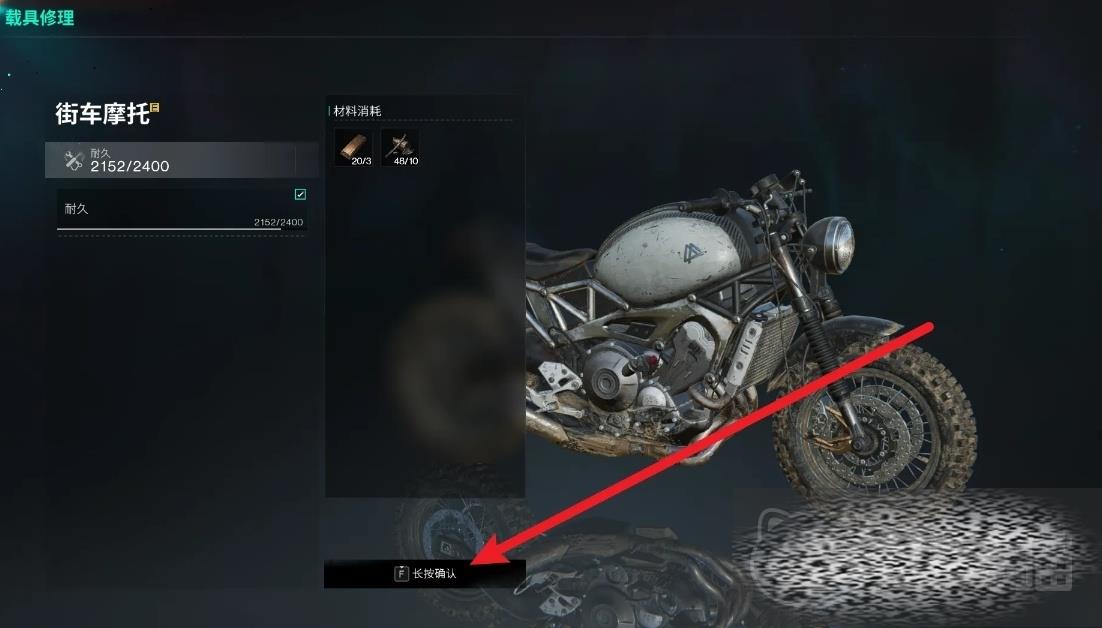Click the 材料消耗 section header

coord(357,111)
